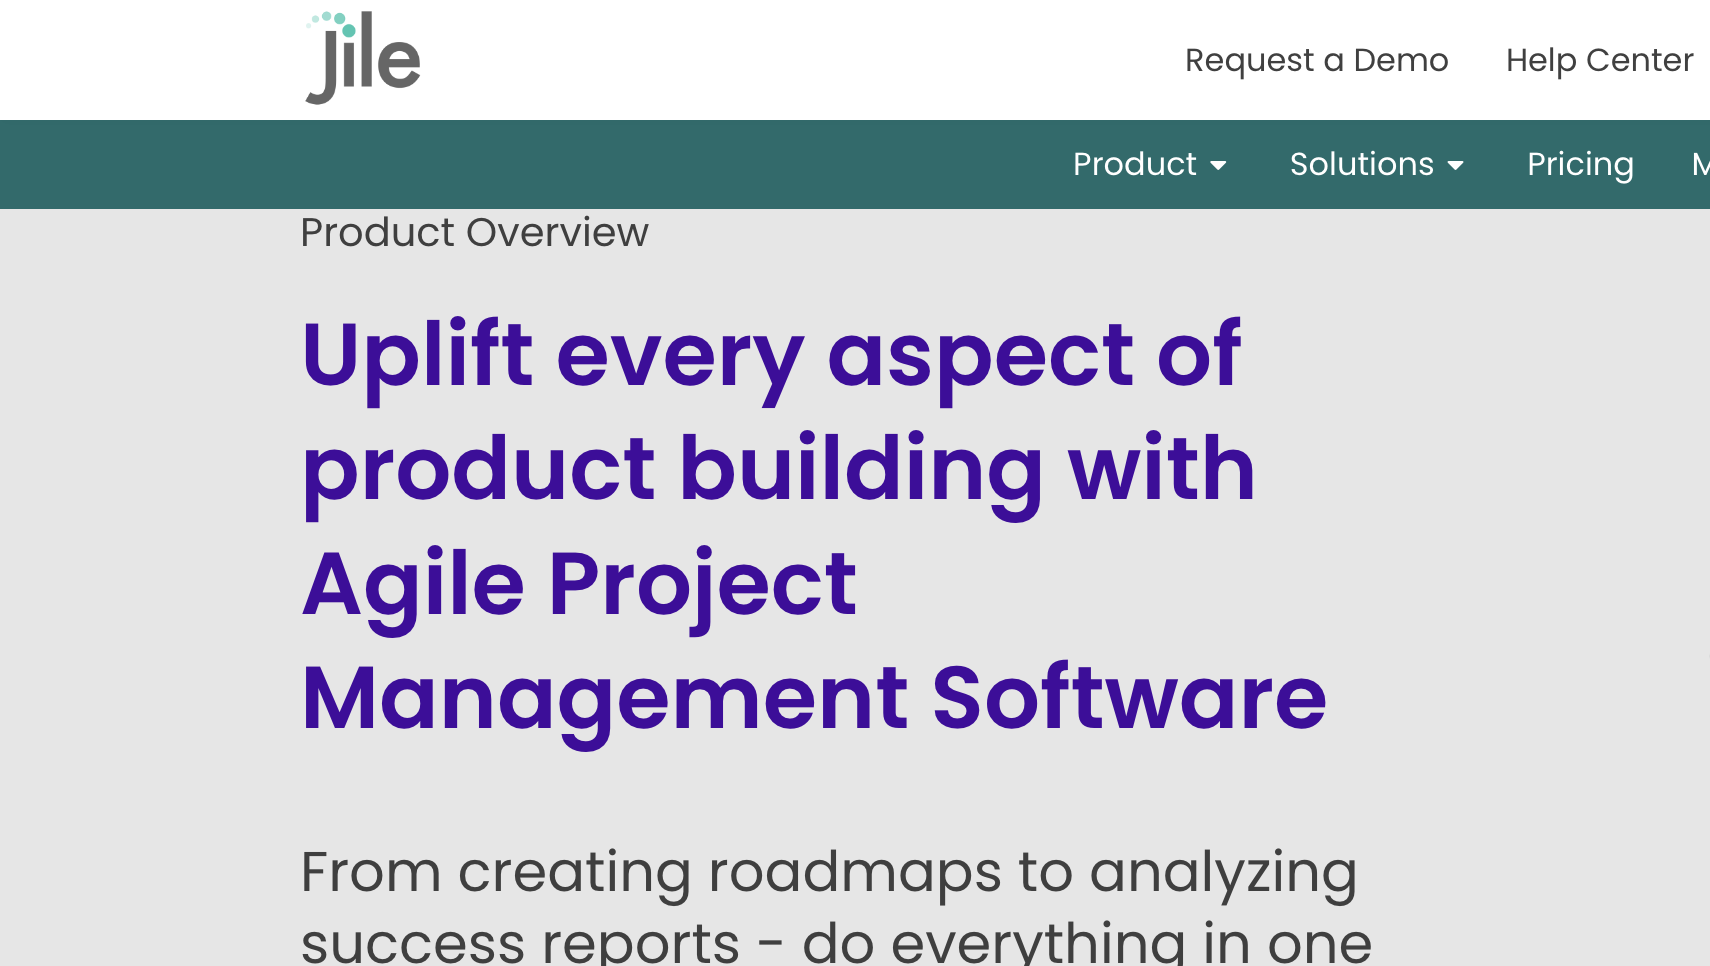Click the 'Uplift every aspect of' headline
Viewport: 1710px width, 966px height.
click(x=771, y=354)
